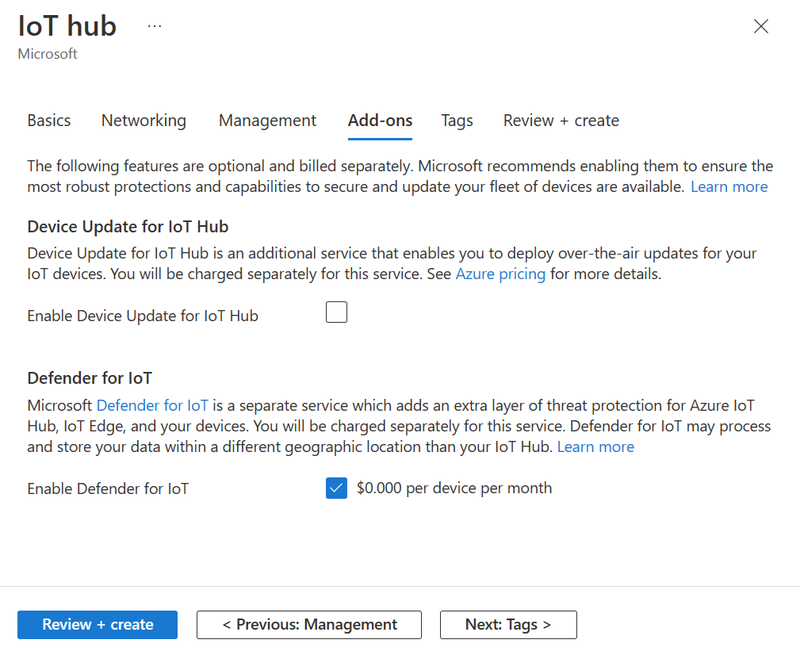Switch to the Basics tab

[x=48, y=120]
